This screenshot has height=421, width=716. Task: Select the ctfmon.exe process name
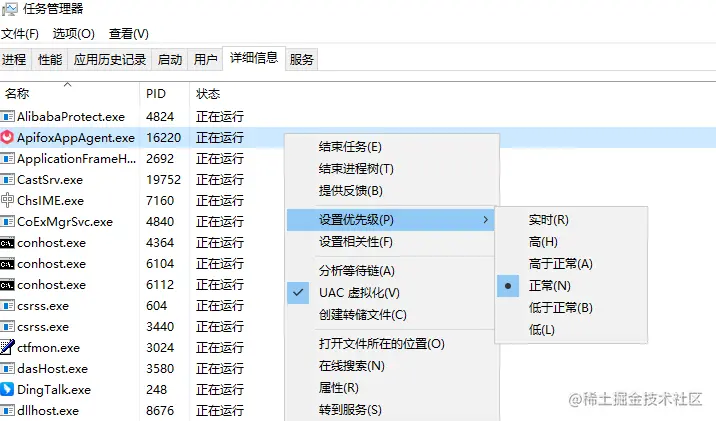[48, 348]
